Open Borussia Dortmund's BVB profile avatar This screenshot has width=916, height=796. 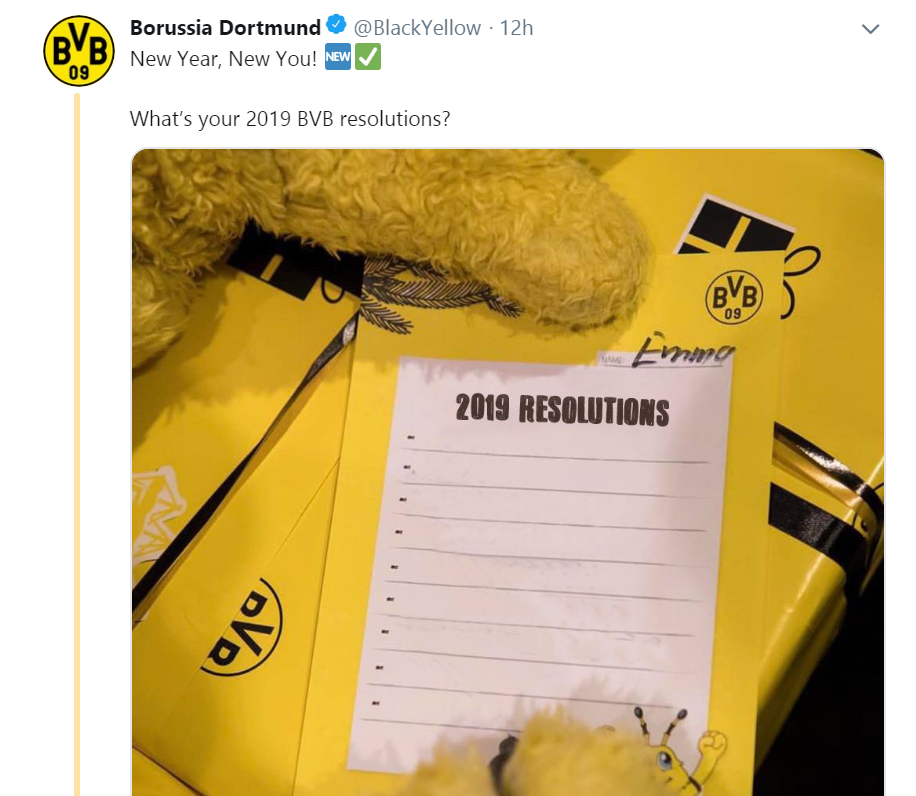(x=79, y=51)
